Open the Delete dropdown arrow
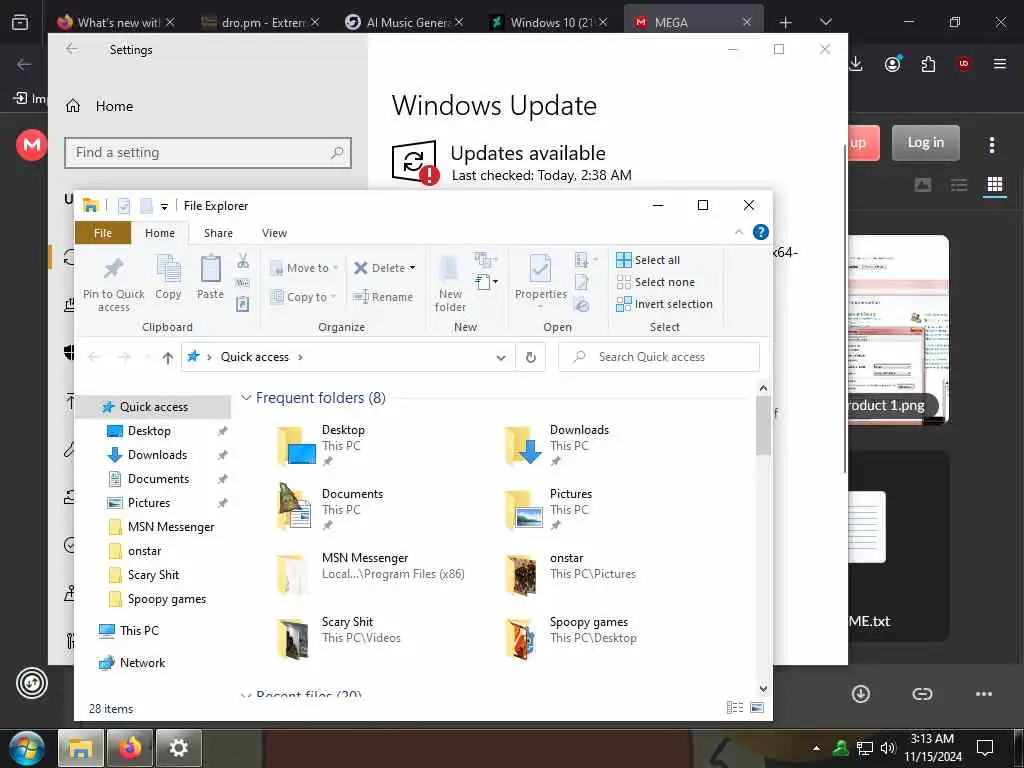This screenshot has width=1024, height=768. coord(412,268)
